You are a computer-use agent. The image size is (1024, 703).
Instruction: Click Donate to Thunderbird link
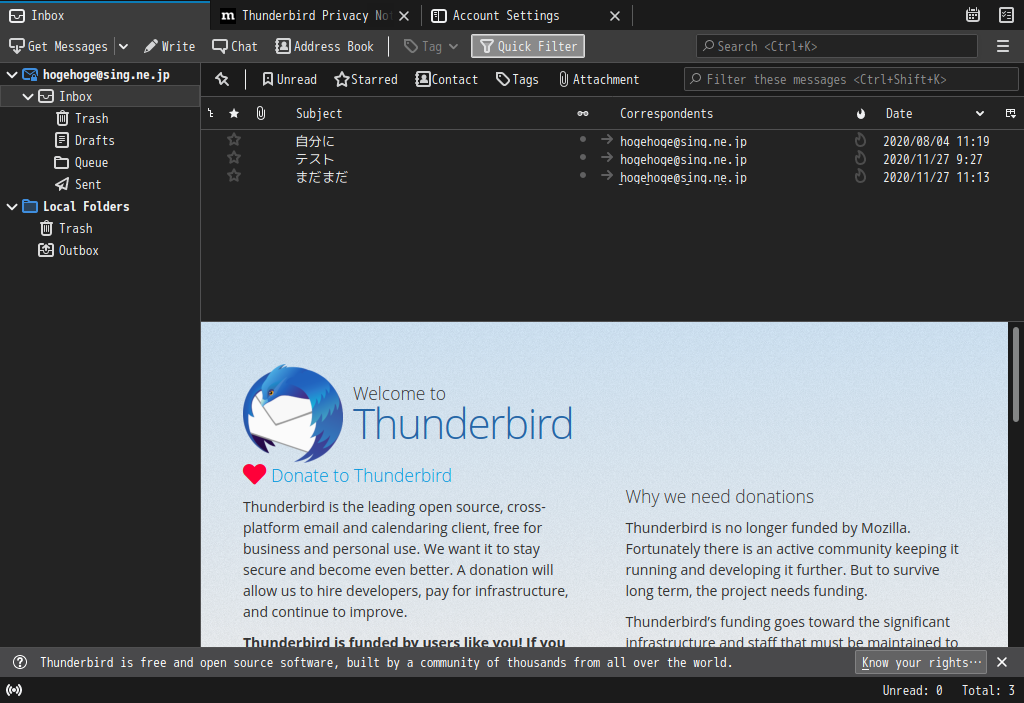[361, 476]
